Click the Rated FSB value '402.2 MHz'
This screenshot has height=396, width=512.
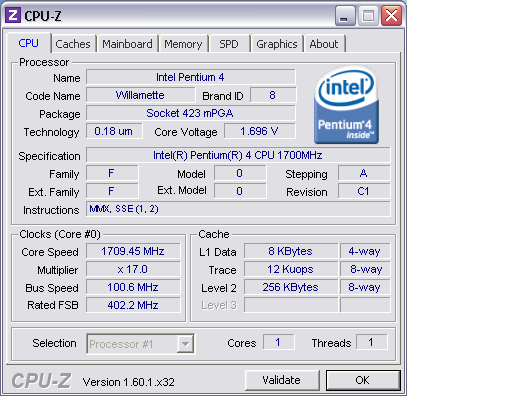pyautogui.click(x=133, y=305)
